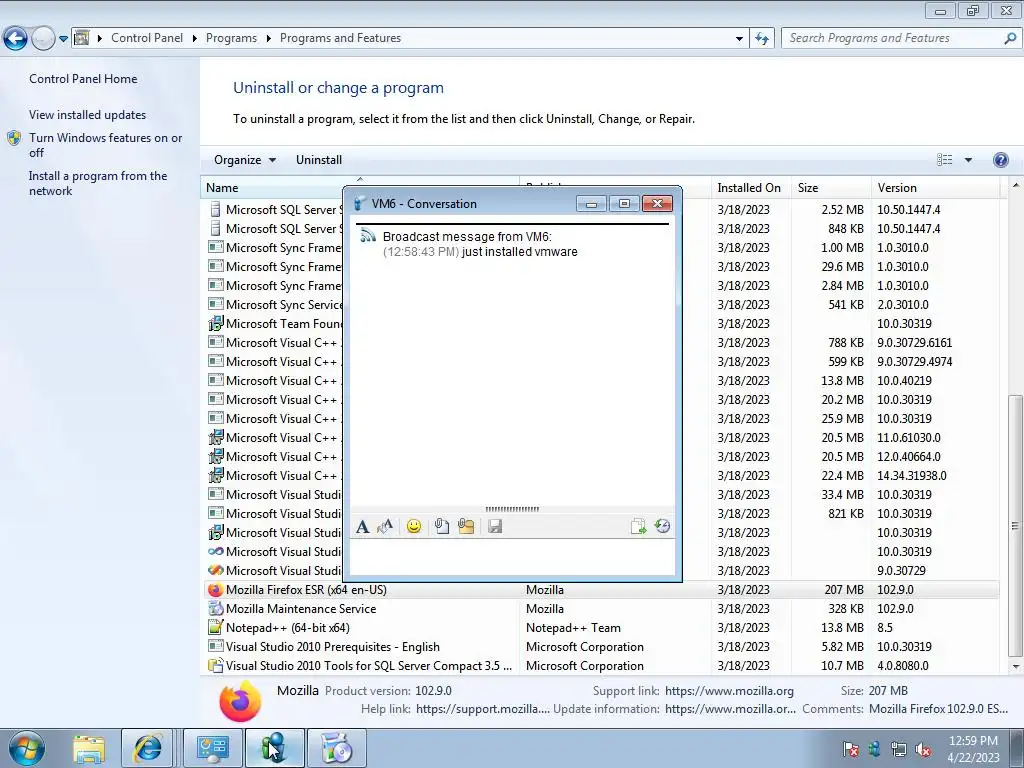Open recent pages dropdown beside forward button

coord(63,39)
